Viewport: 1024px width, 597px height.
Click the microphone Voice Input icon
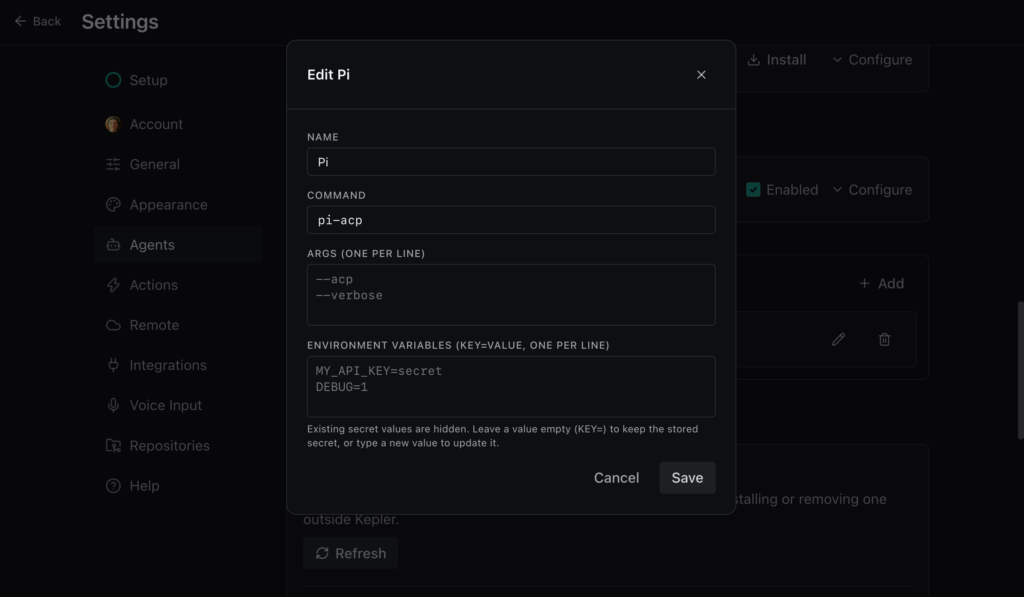click(113, 406)
